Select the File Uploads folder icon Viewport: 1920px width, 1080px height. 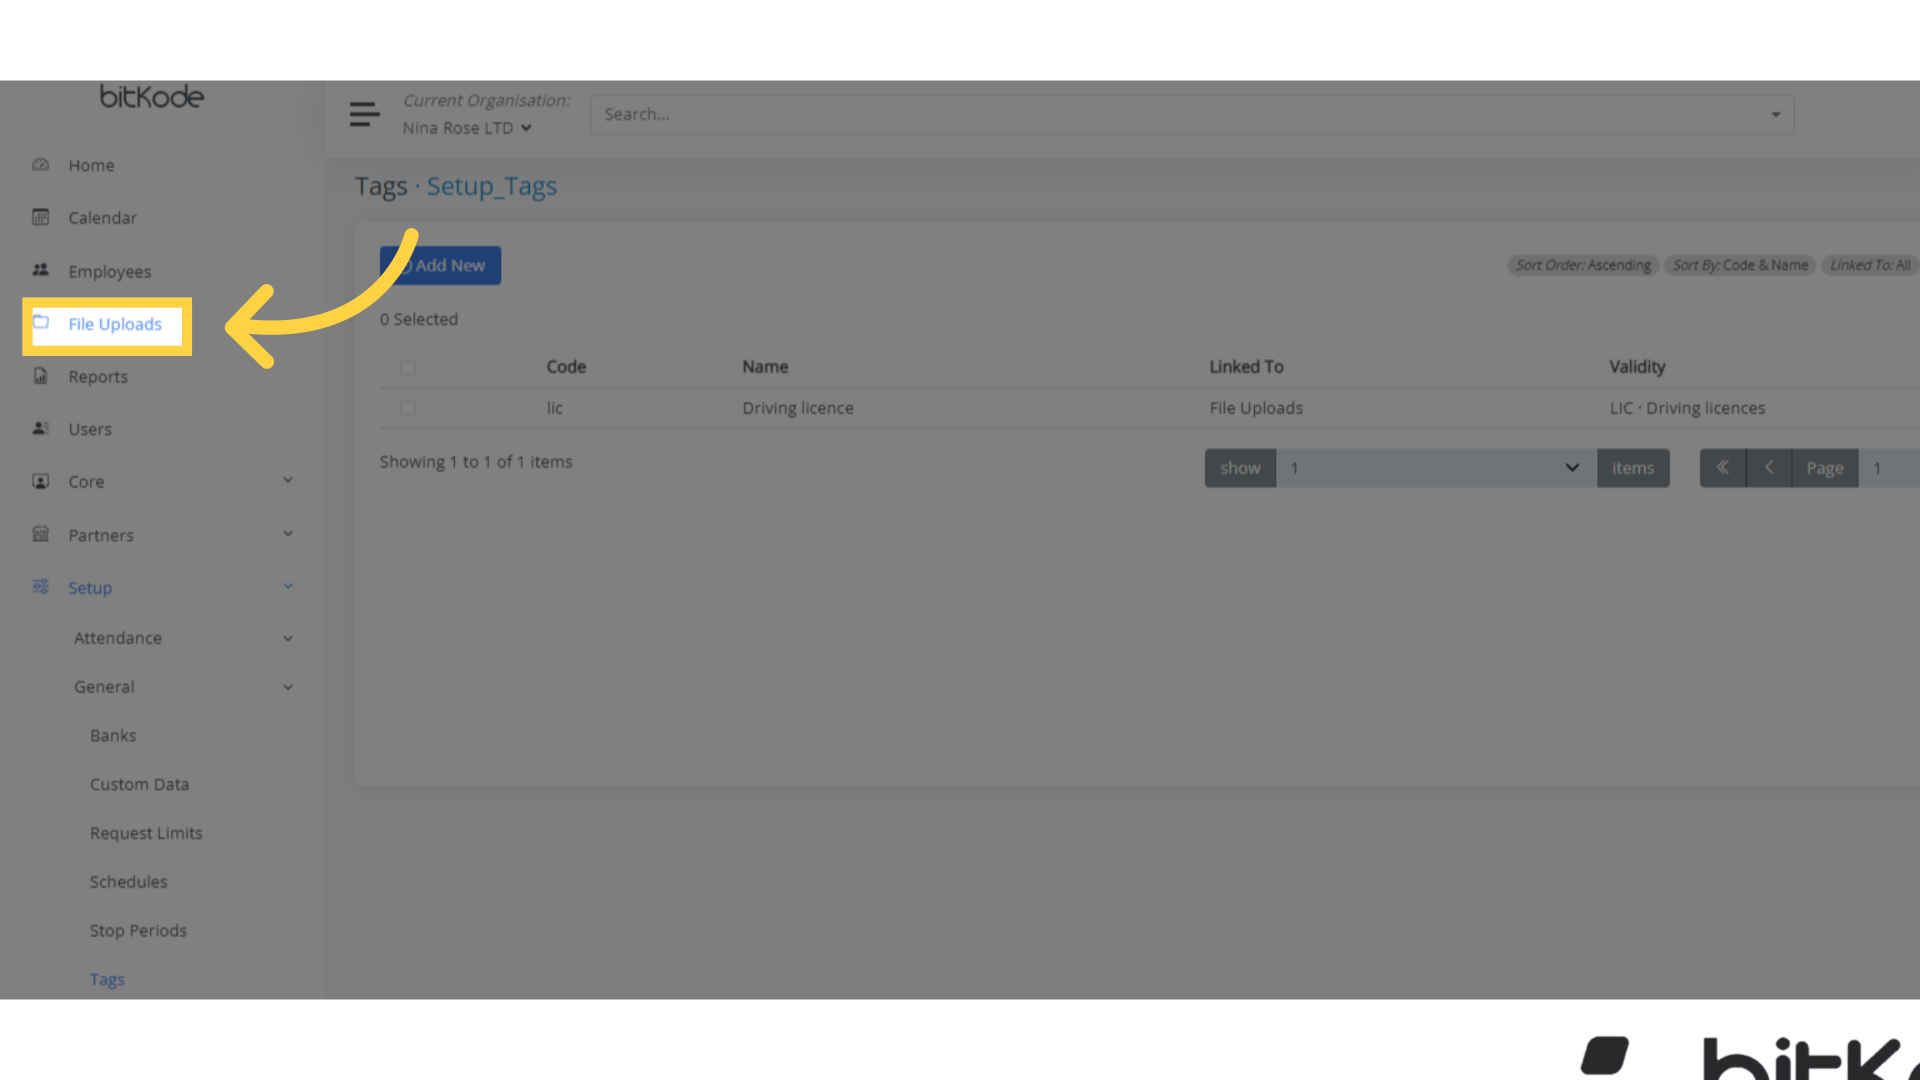point(42,322)
